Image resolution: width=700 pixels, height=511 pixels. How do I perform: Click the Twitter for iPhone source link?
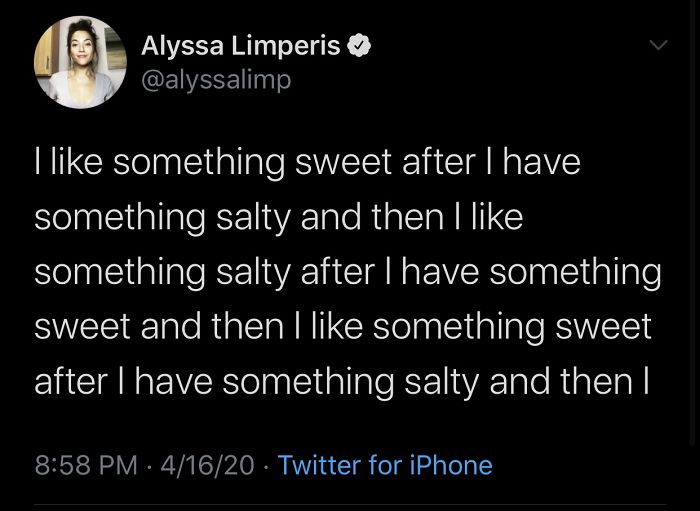(x=384, y=465)
